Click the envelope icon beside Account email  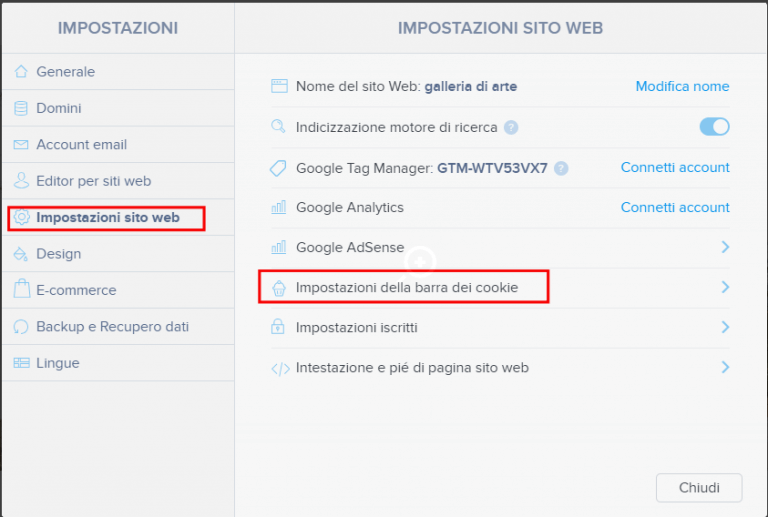click(21, 144)
